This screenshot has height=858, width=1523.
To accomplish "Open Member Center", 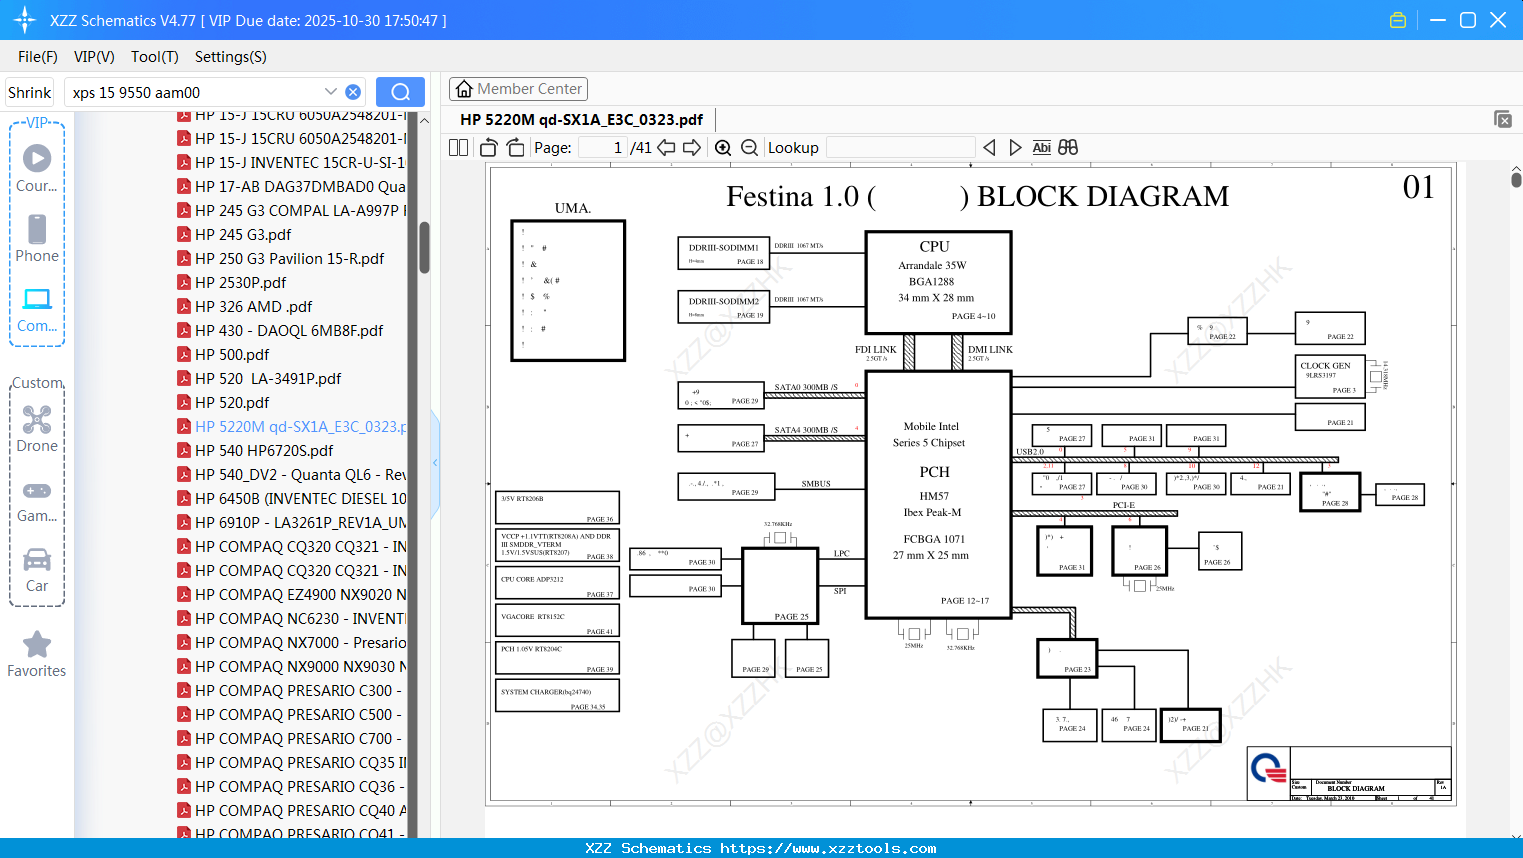I will pyautogui.click(x=518, y=89).
